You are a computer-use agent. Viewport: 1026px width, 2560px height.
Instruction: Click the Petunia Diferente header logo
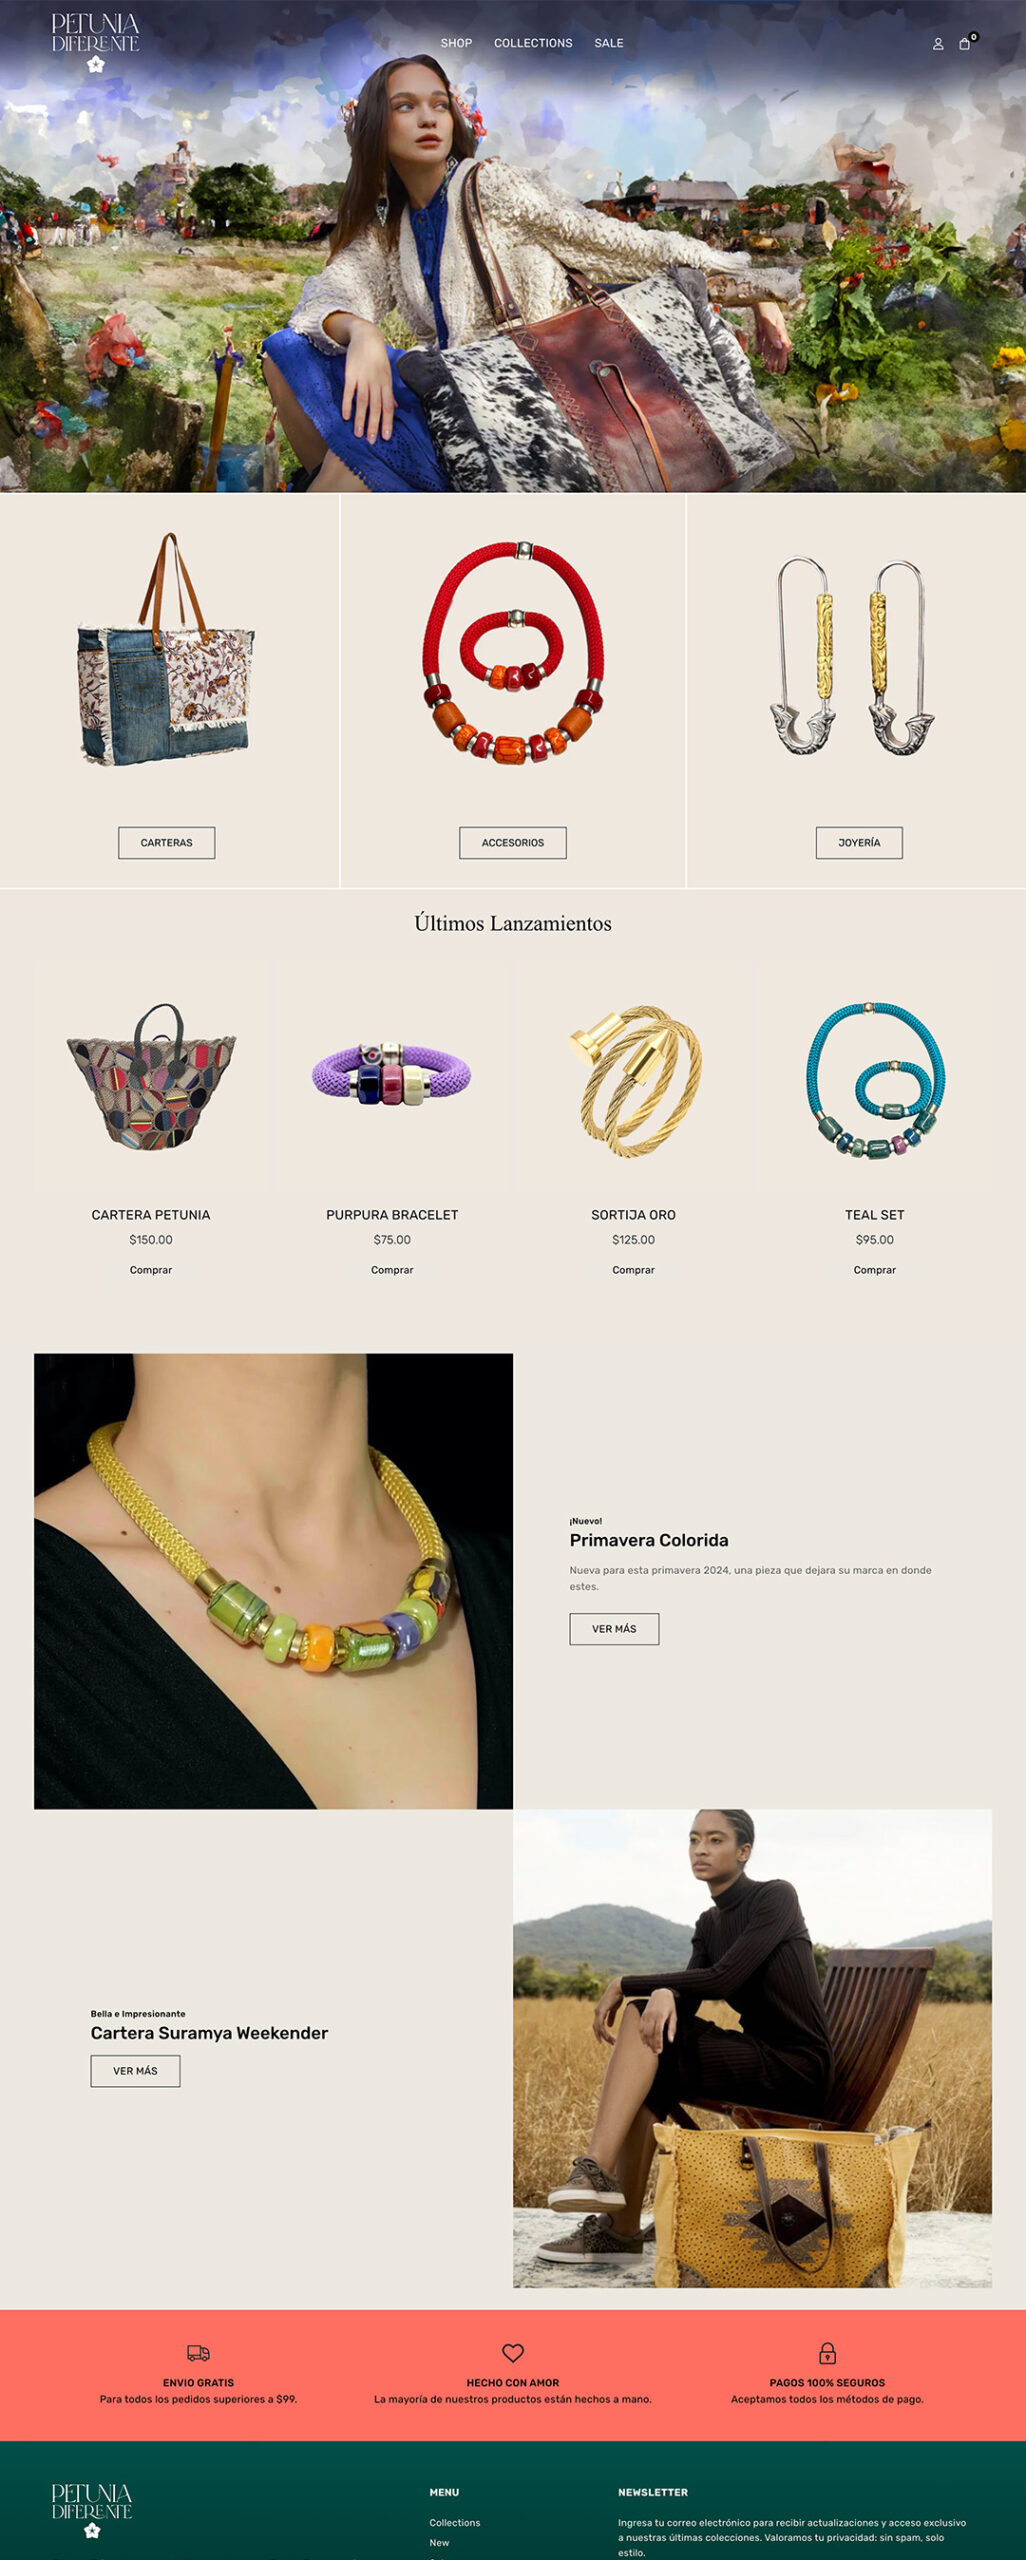pos(95,43)
